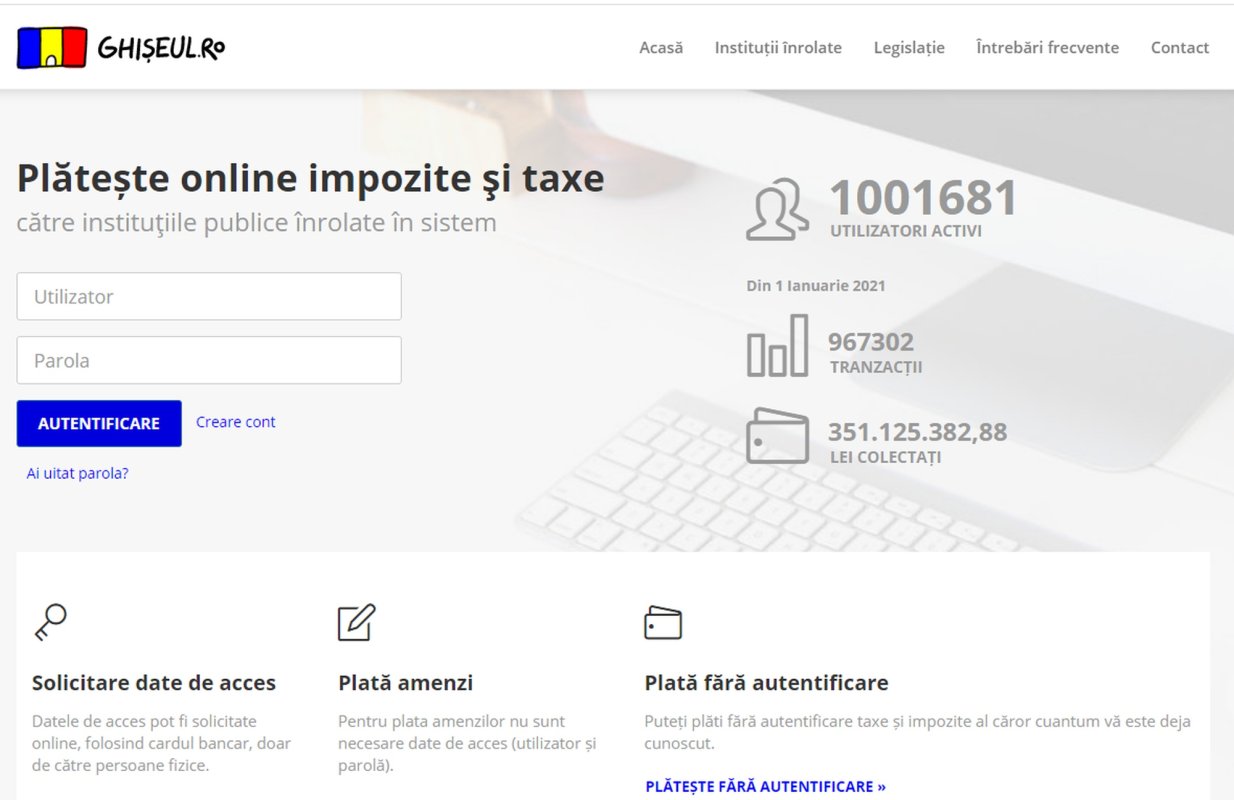Screen dimensions: 1234x800
Task: Click the Creare cont link
Action: coord(235,422)
